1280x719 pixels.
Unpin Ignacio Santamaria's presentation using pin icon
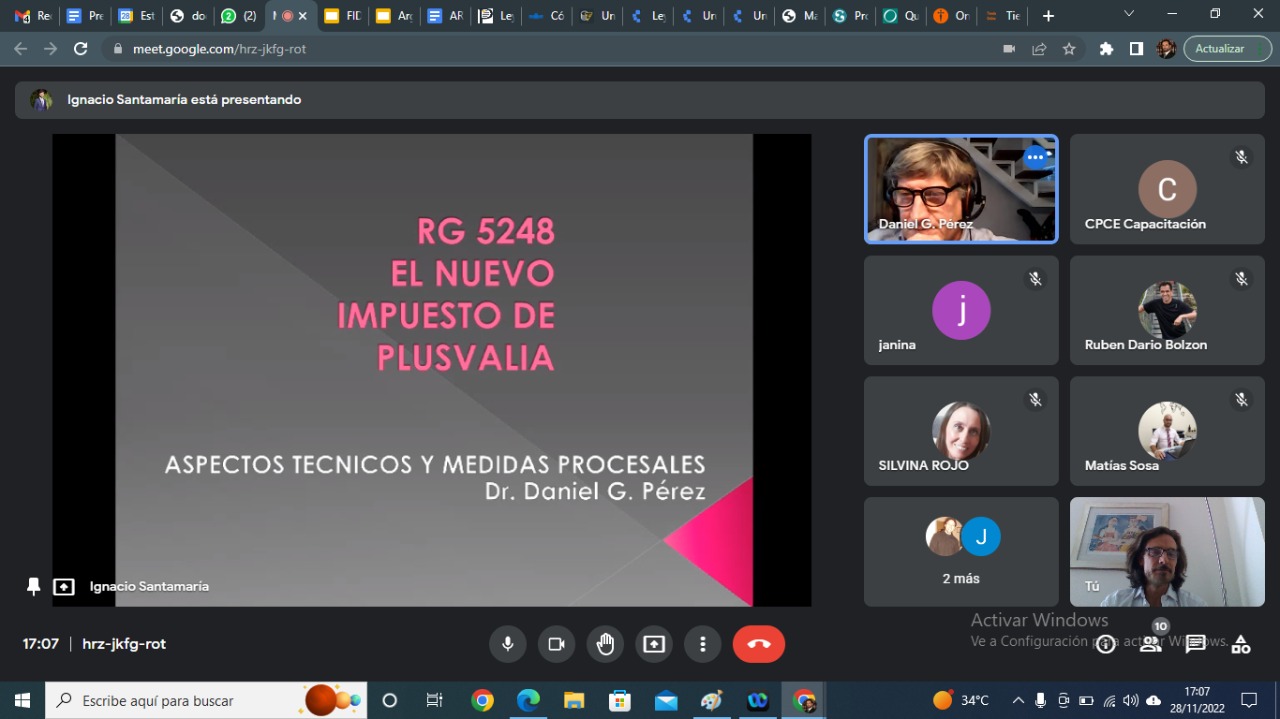point(33,587)
